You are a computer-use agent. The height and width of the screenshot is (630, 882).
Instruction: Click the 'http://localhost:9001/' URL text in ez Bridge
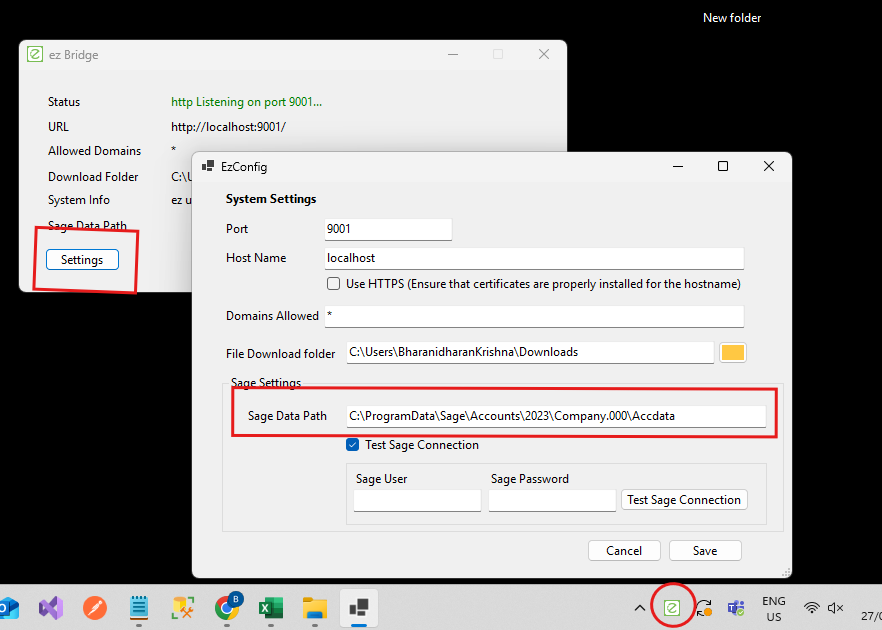(x=228, y=127)
